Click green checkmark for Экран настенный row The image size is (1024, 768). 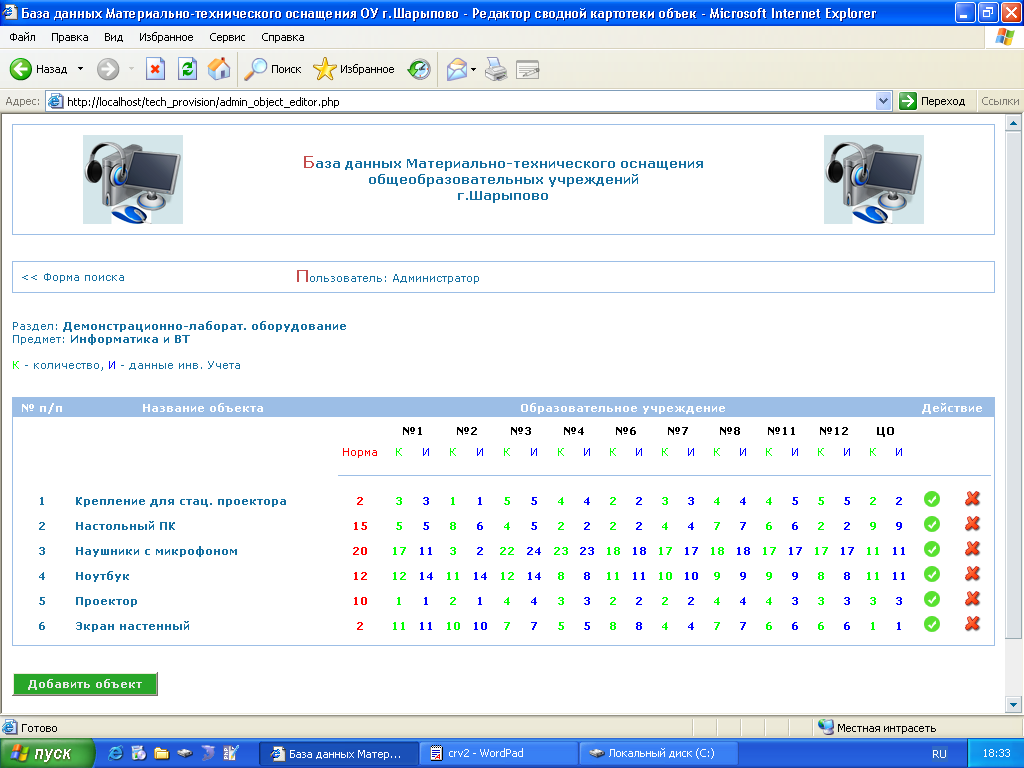click(x=932, y=624)
